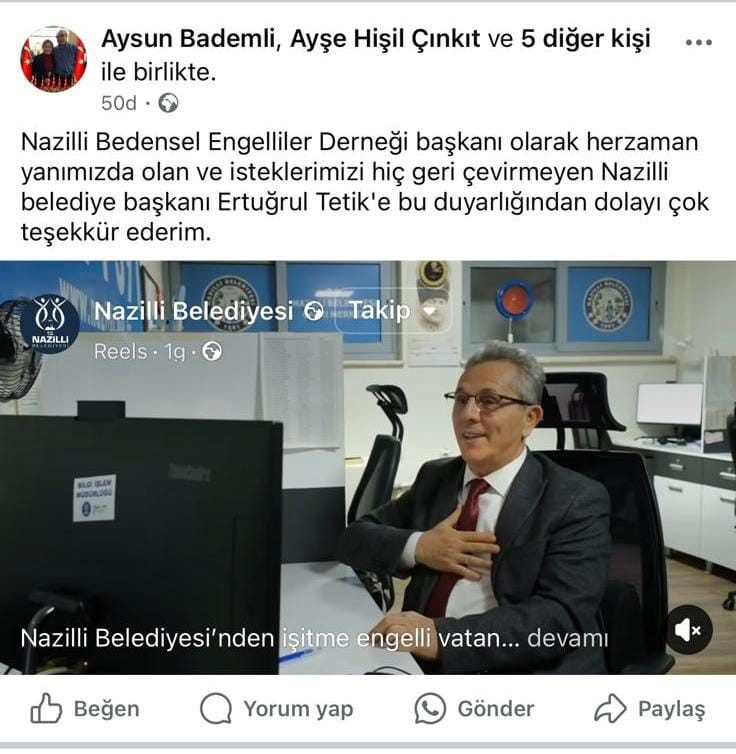Share the post with the Paylaş arrow icon
Viewport: 736px width, 754px height.
click(x=610, y=708)
